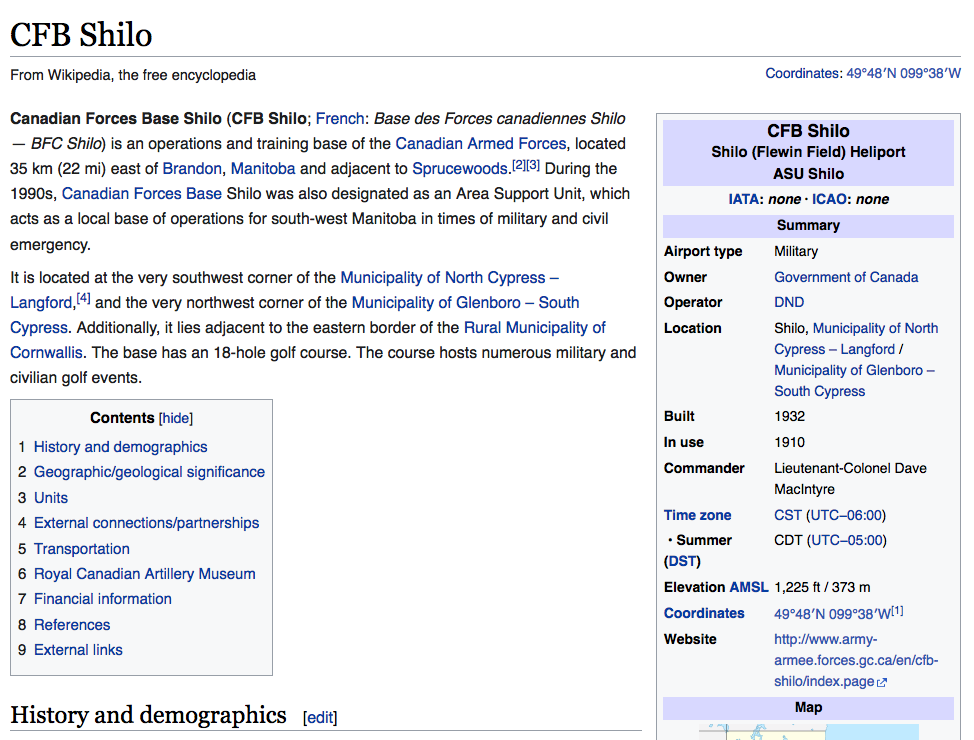Open the ICAO link in the infobox
The width and height of the screenshot is (974, 740).
point(829,199)
